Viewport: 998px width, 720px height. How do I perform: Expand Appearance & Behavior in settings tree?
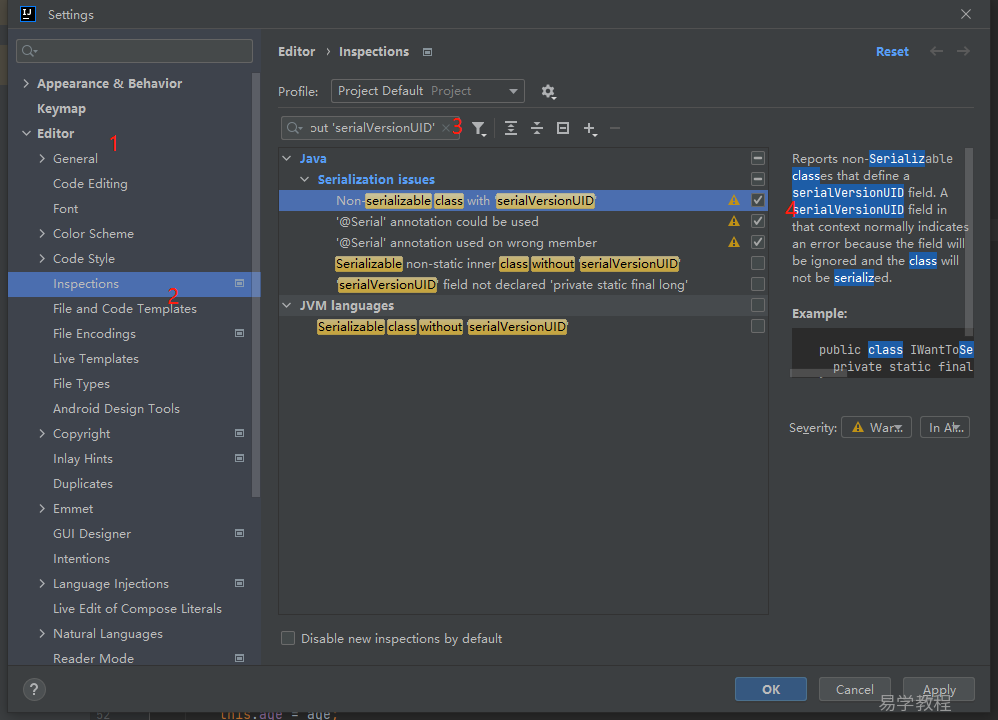click(x=26, y=83)
